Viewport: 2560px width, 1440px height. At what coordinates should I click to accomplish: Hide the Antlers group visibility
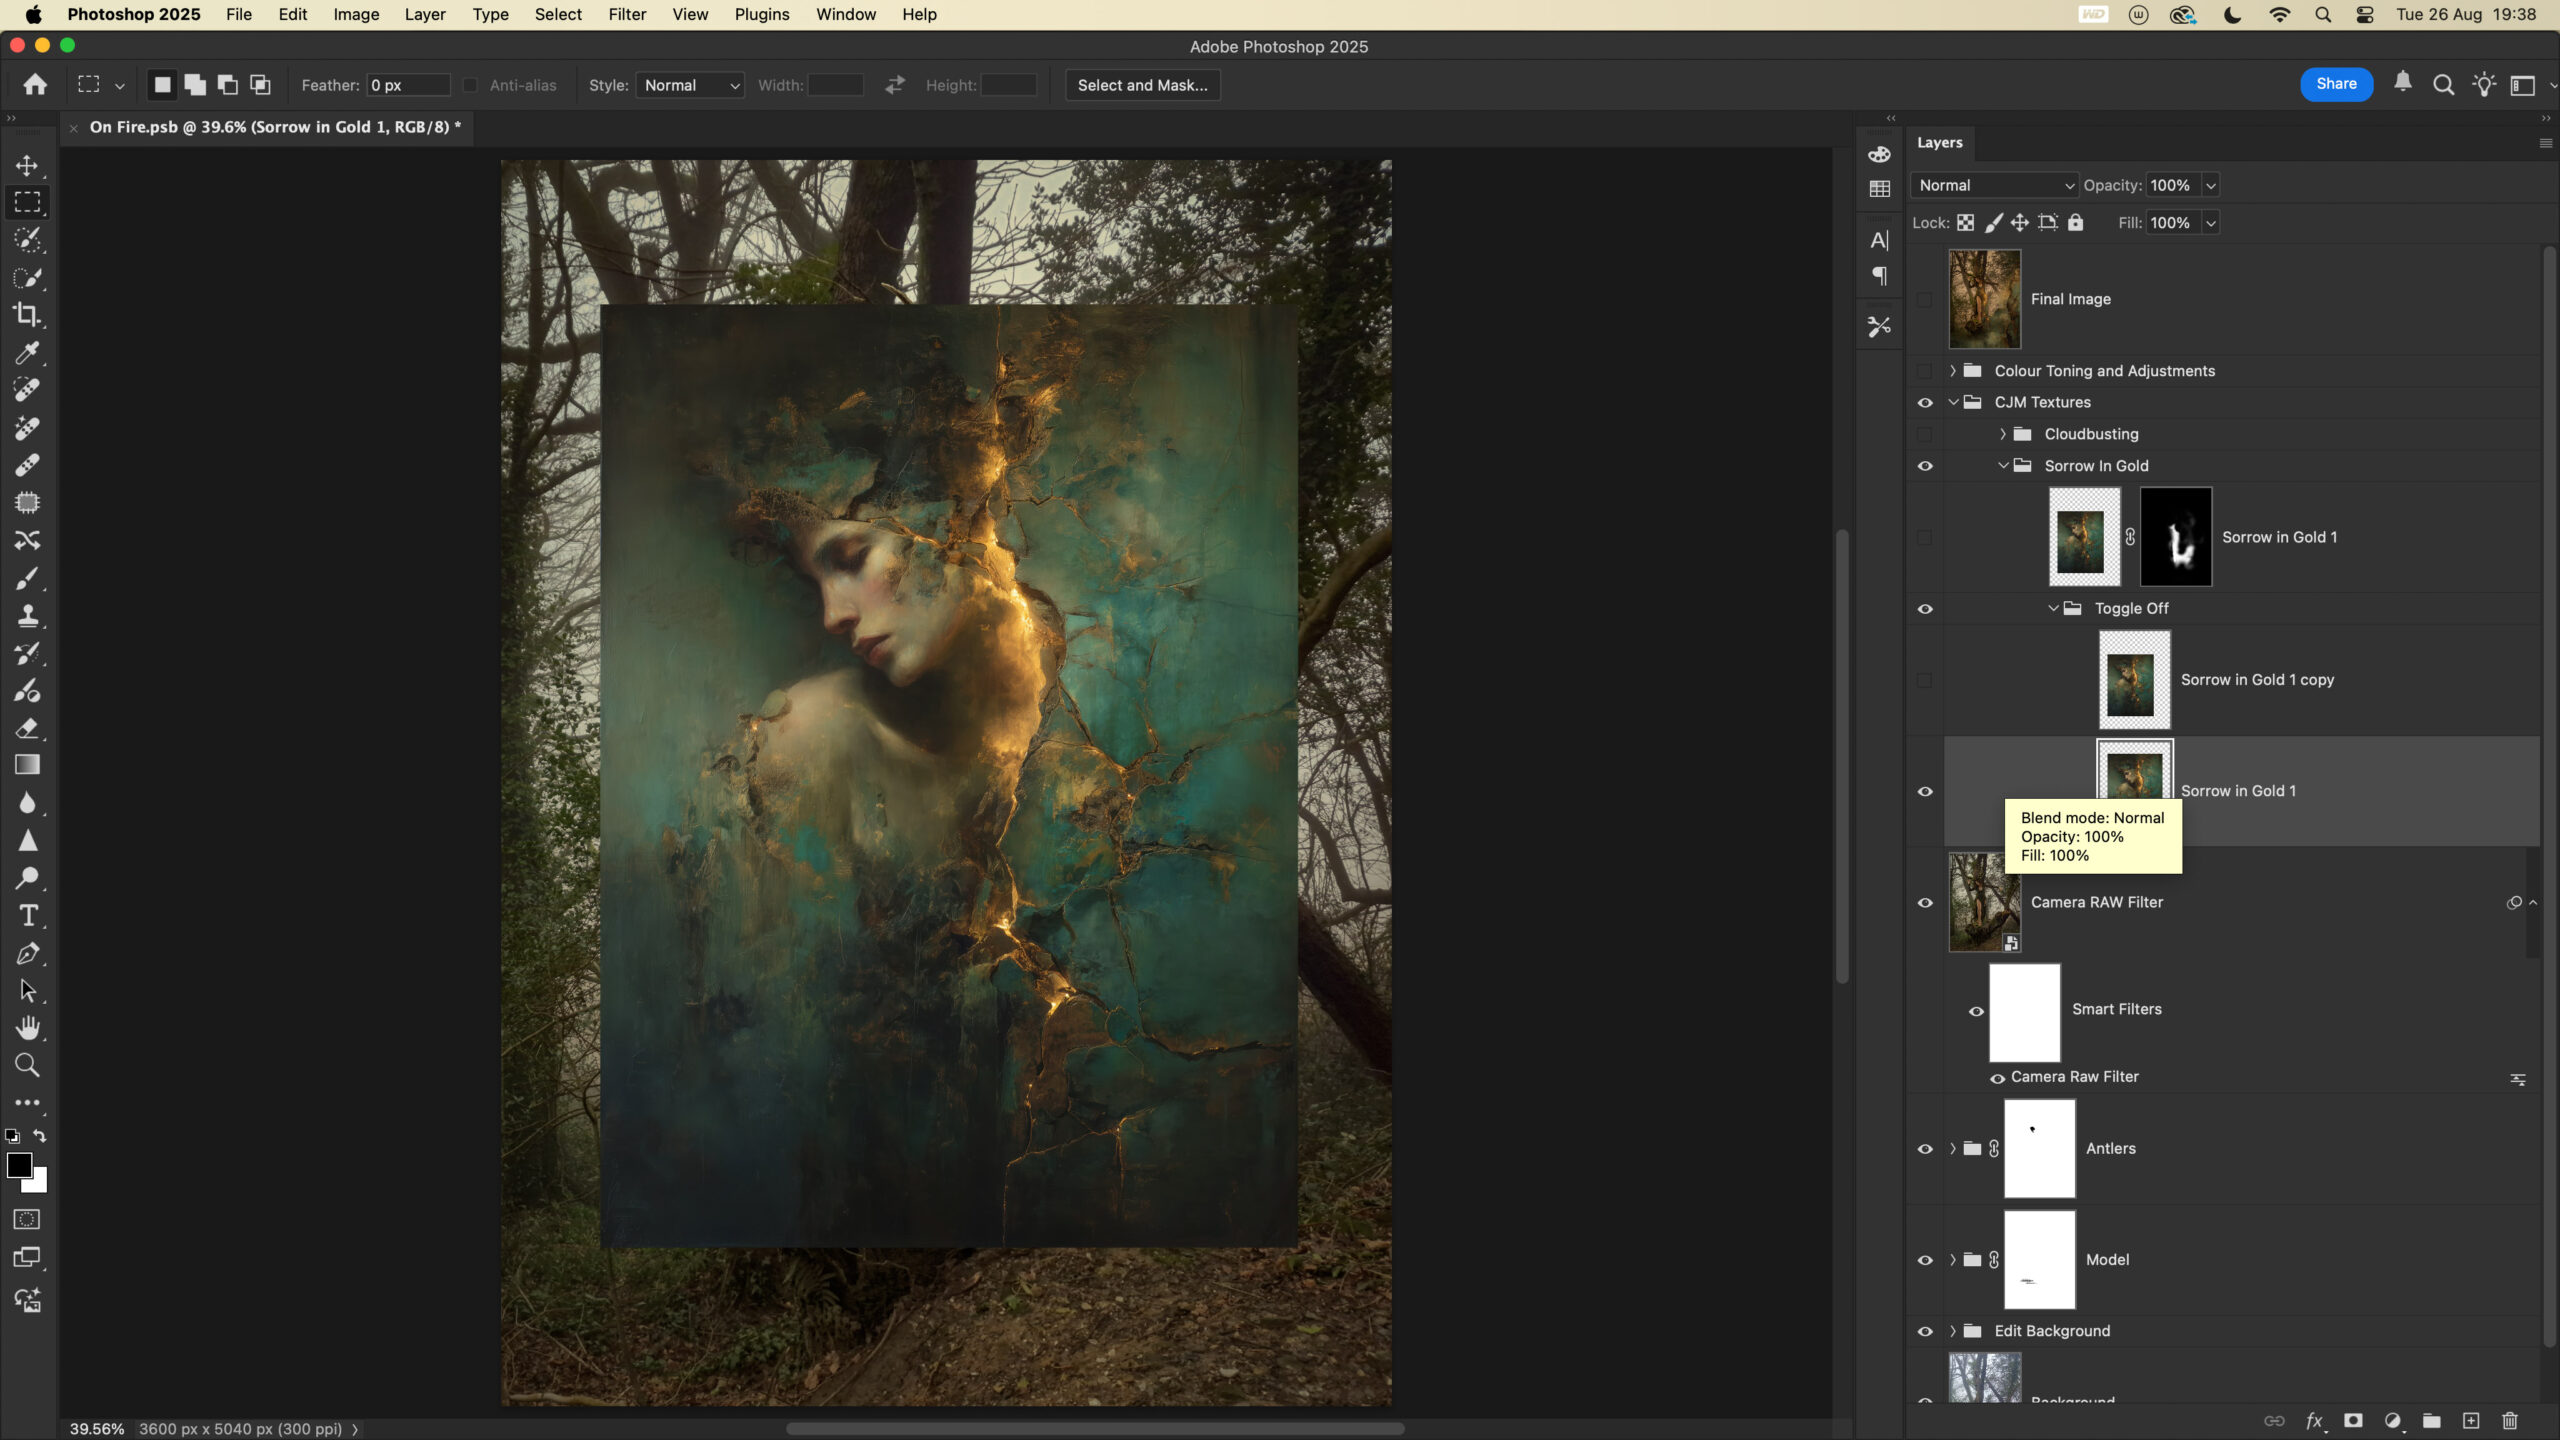[x=1925, y=1149]
